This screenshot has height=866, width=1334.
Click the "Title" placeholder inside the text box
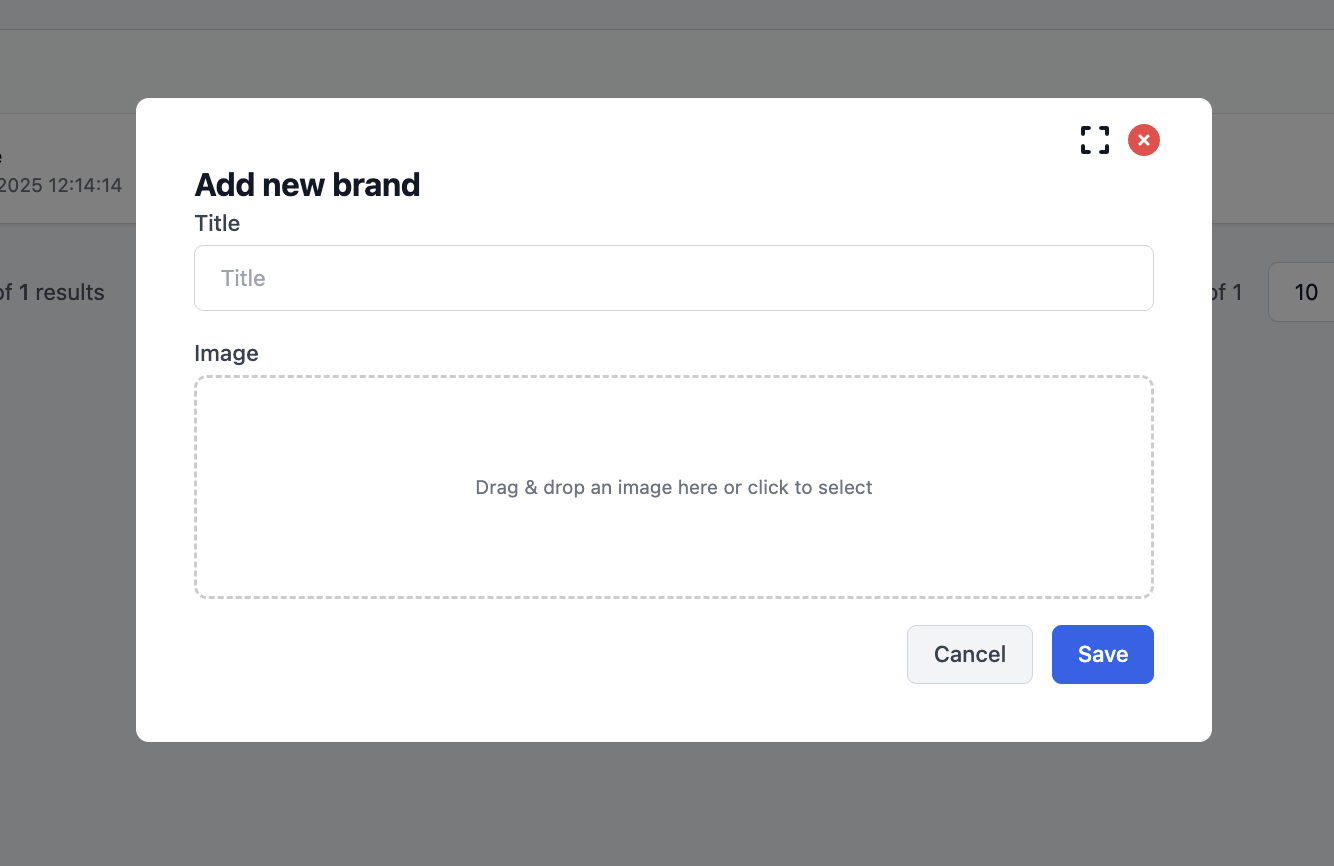click(x=243, y=278)
